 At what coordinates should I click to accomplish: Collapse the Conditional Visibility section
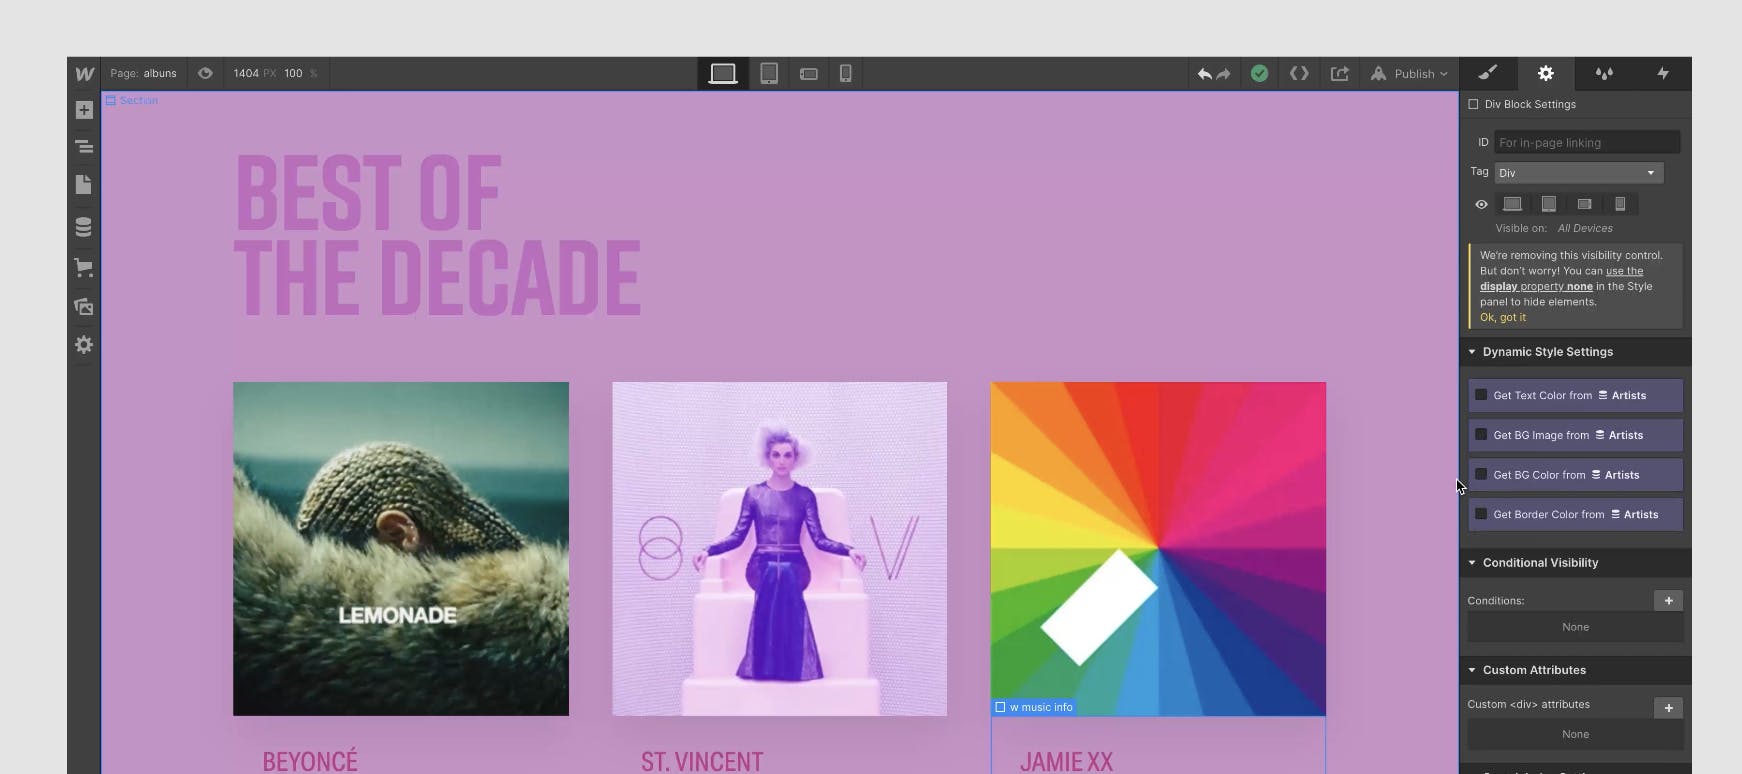1472,563
